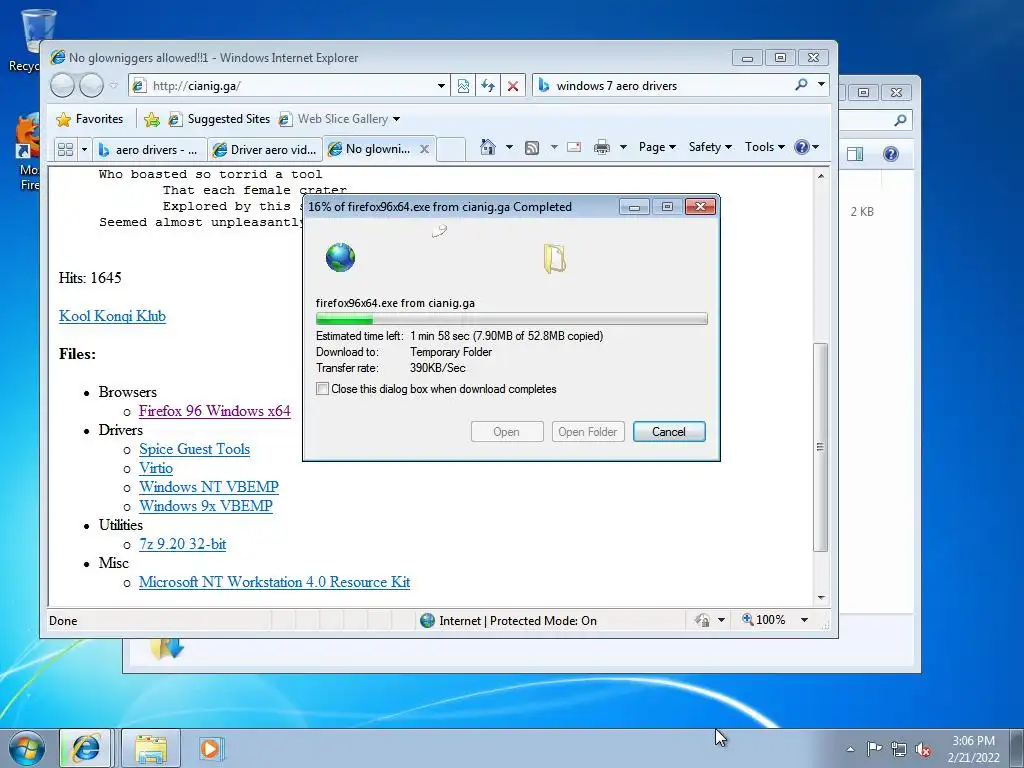Click the network tray icon
1024x768 pixels.
tap(899, 749)
